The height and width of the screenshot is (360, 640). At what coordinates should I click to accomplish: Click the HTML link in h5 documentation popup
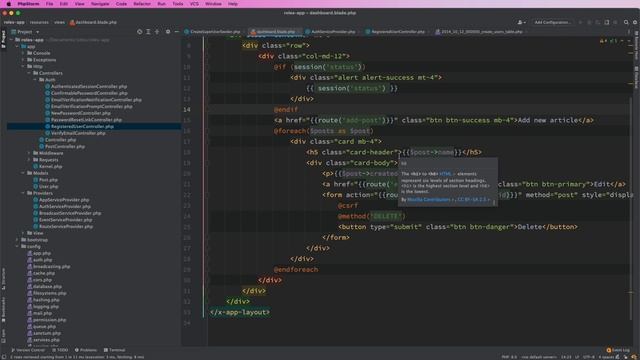(x=445, y=174)
